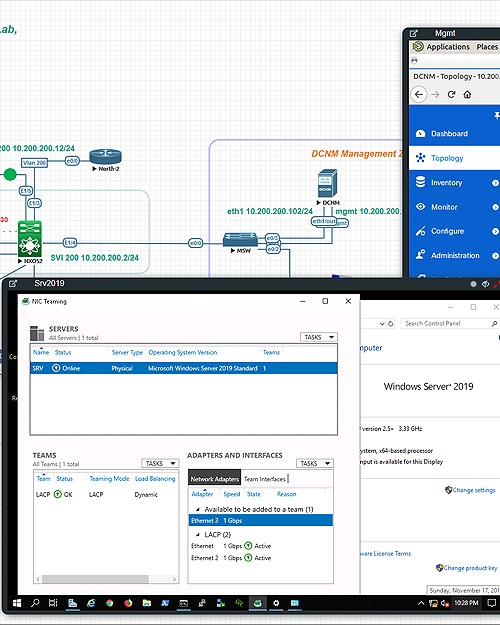Pin the DCNM navigation sidebar
Screen dimensions: 500x625
497,116
